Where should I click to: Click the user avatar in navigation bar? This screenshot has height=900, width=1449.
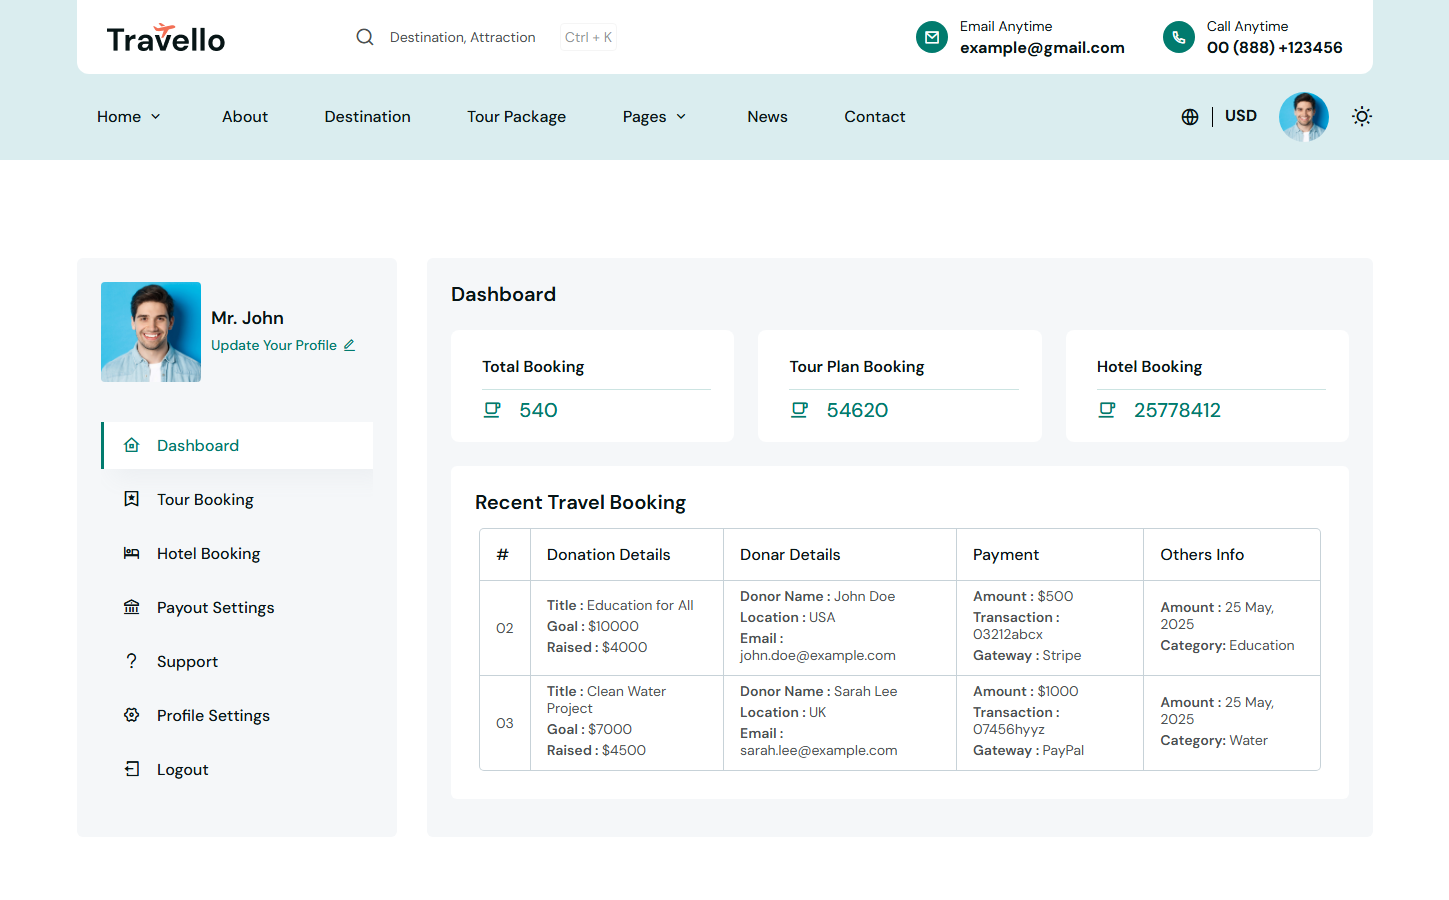1303,117
